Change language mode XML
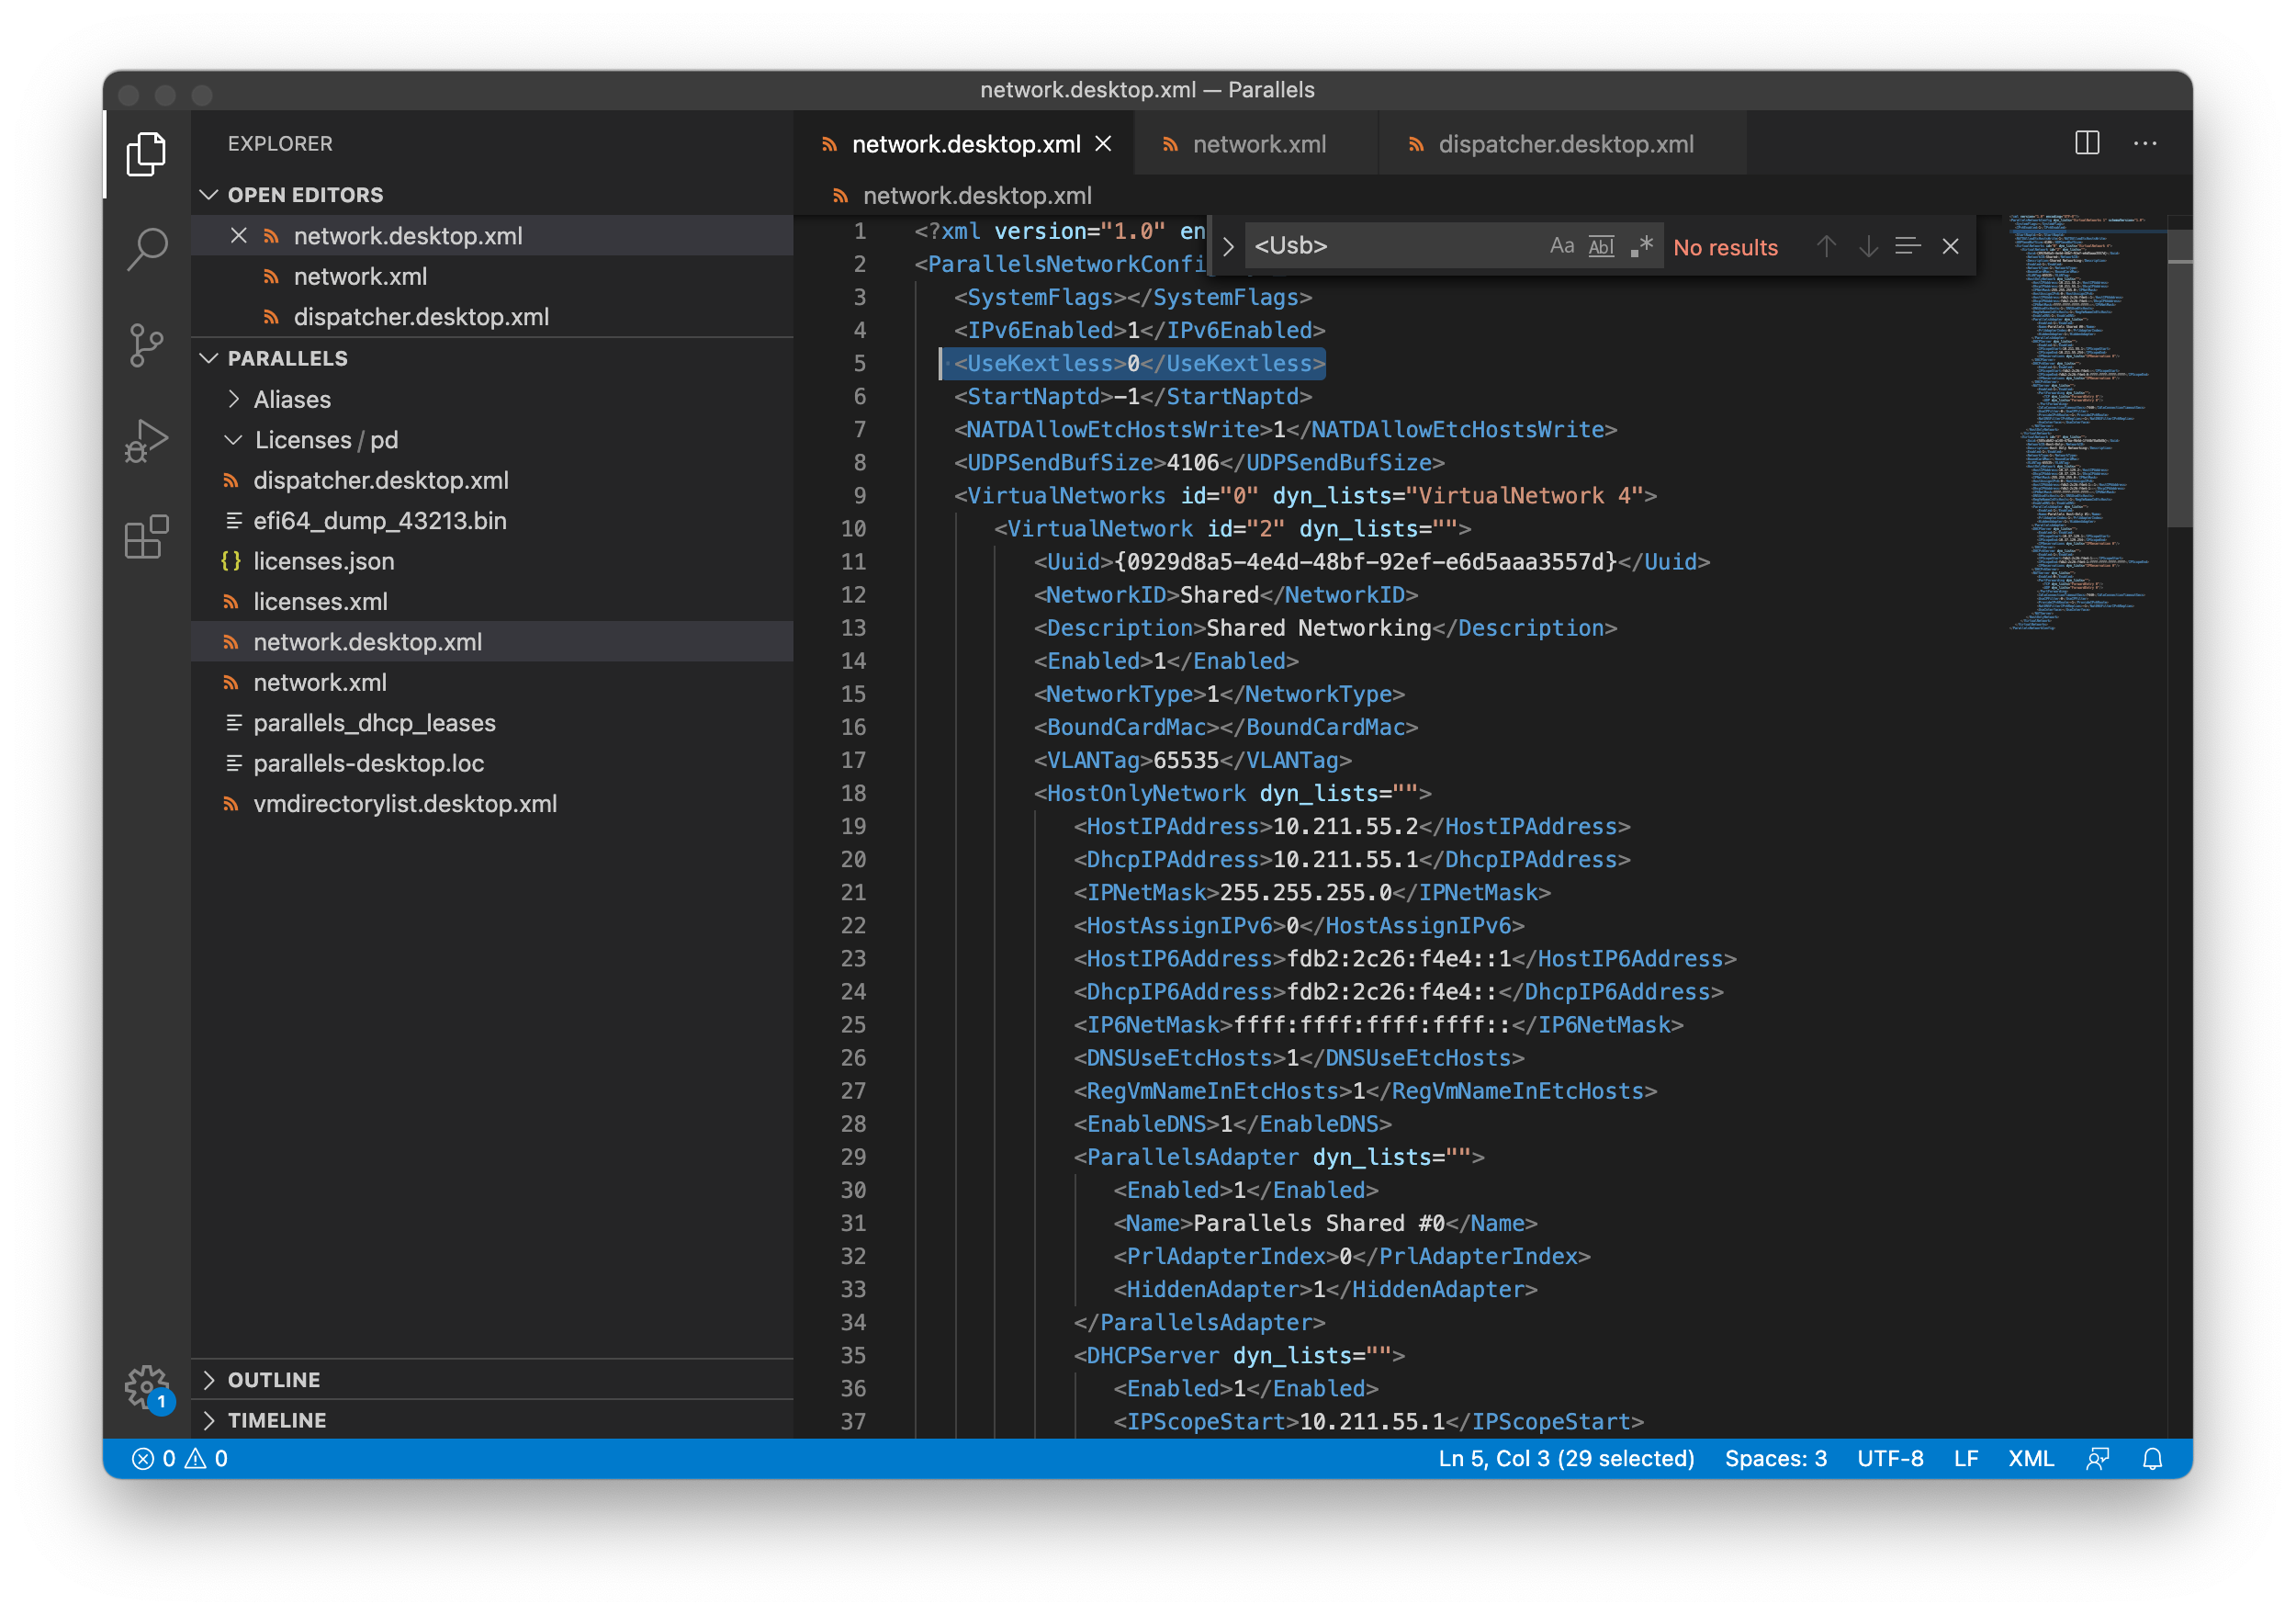 [2030, 1458]
